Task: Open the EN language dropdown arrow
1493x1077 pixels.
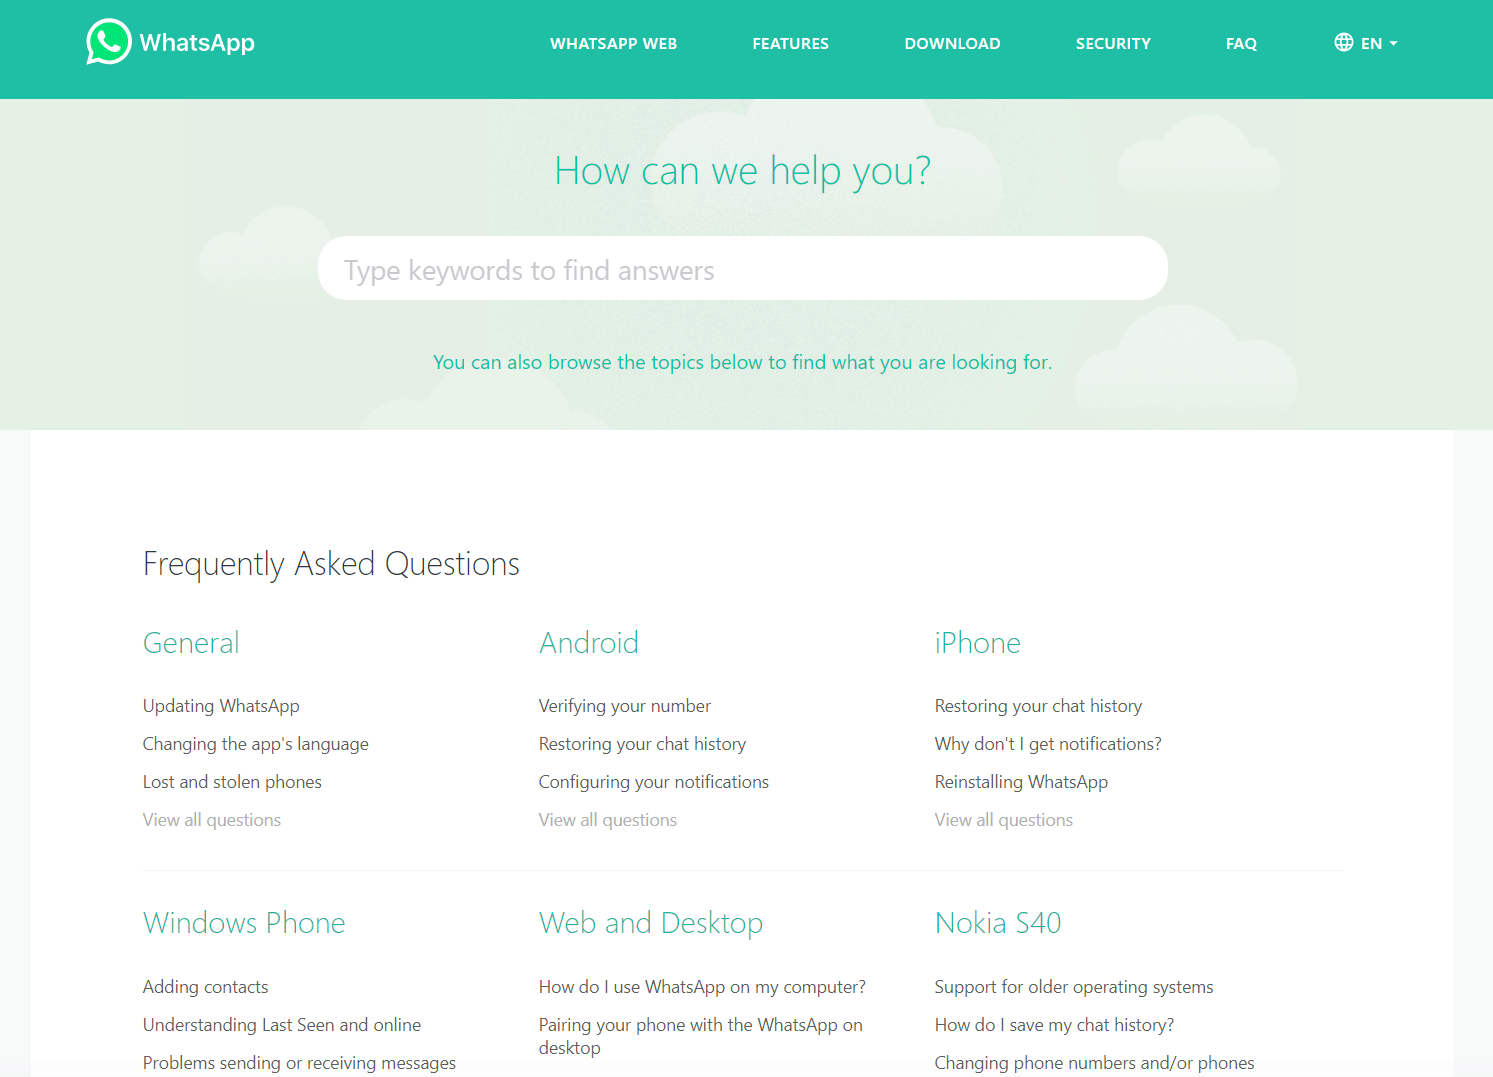Action: point(1393,43)
